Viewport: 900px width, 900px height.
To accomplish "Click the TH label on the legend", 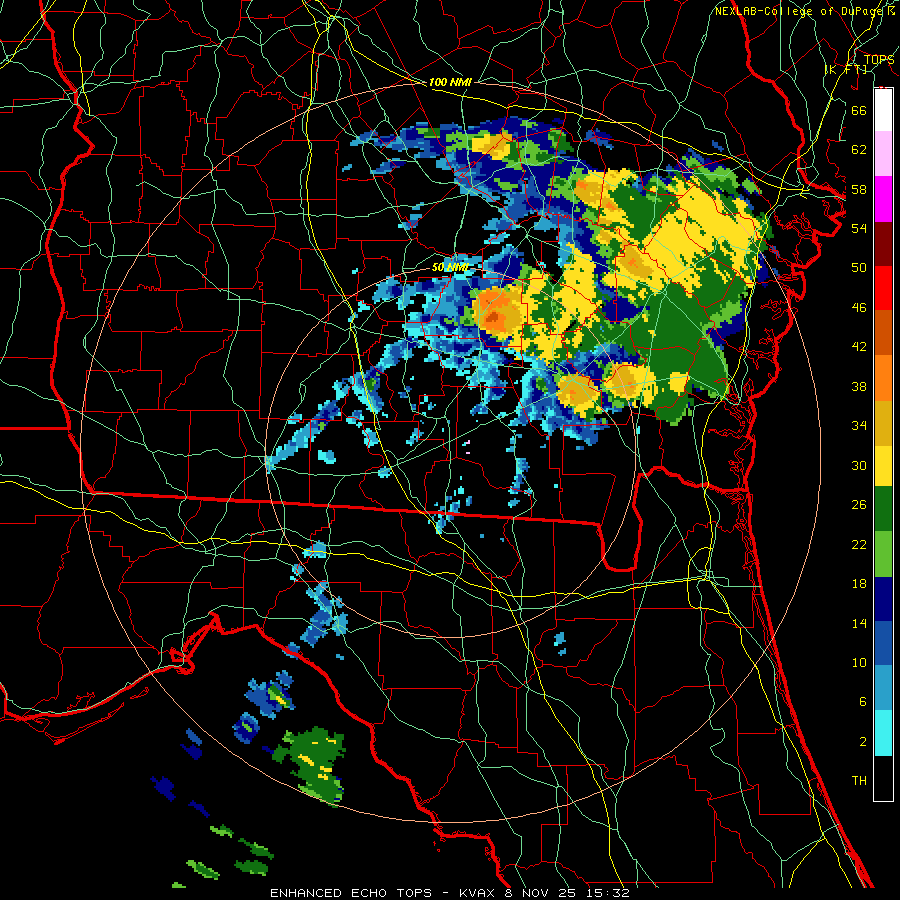I will pyautogui.click(x=859, y=781).
